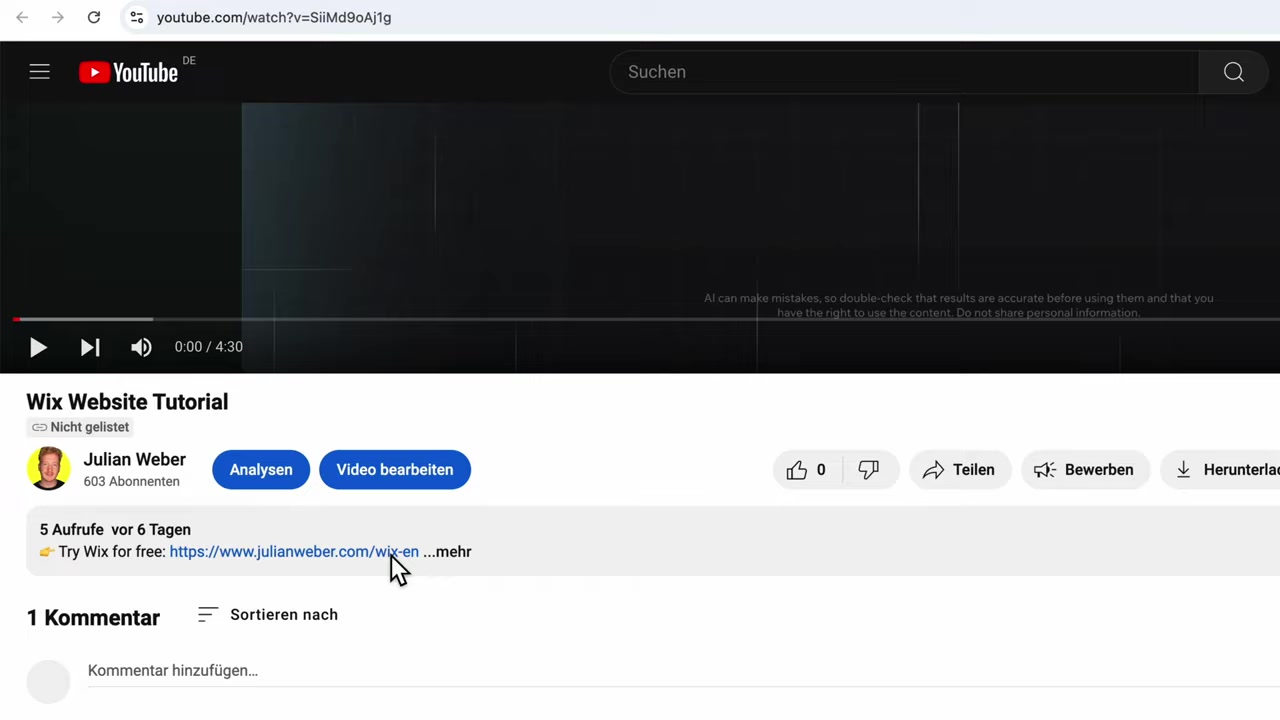This screenshot has height=720, width=1280.
Task: Click the Bewerben promote button
Action: (1084, 470)
